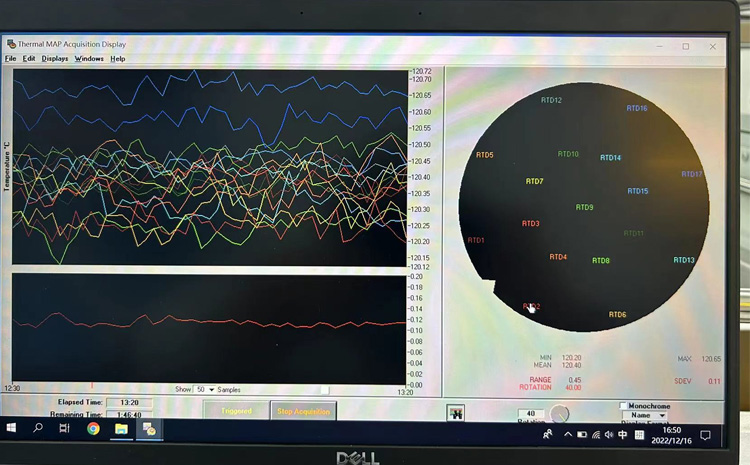Click the Chinese IME 中 indicator
750x465 pixels.
tap(622, 434)
